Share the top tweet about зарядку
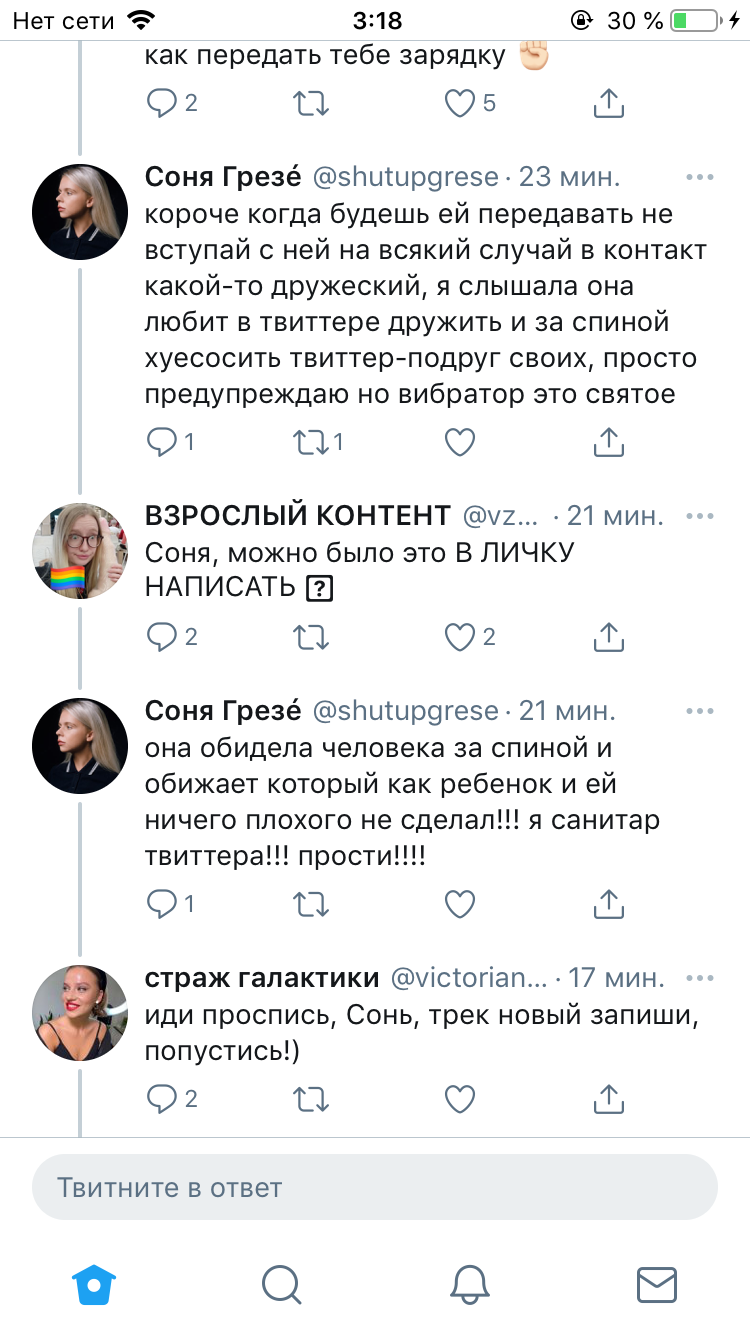Image resolution: width=750 pixels, height=1334 pixels. pos(609,102)
